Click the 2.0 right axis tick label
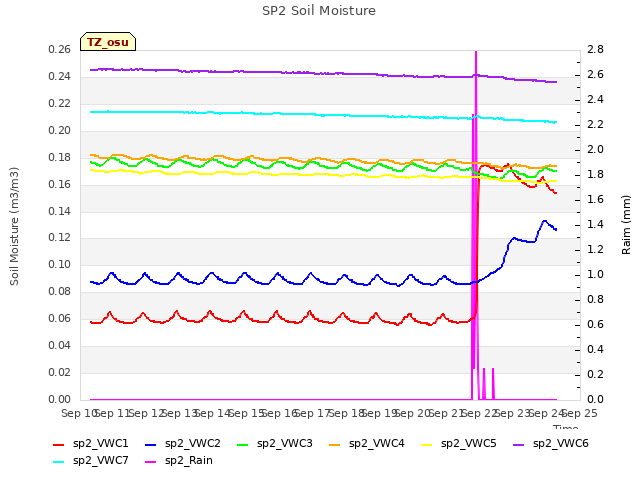Image resolution: width=640 pixels, height=480 pixels. coord(596,149)
